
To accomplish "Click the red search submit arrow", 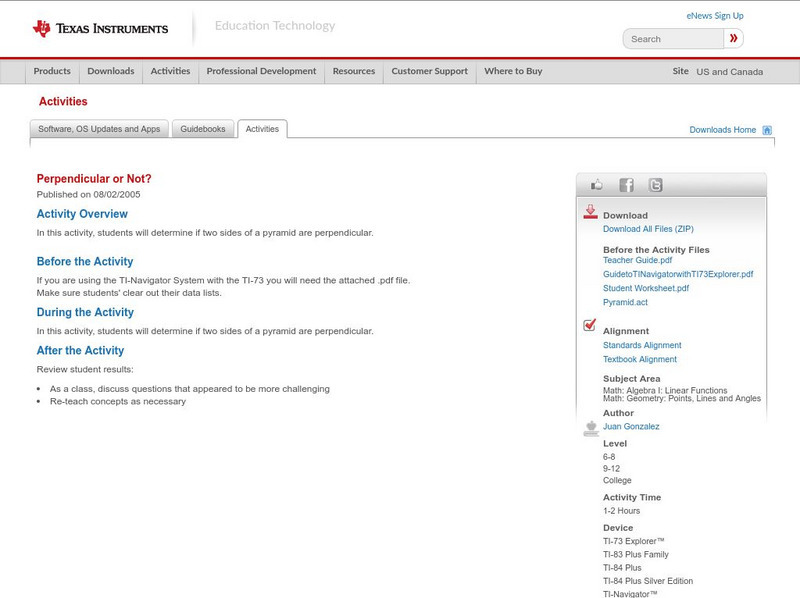I will tap(734, 39).
